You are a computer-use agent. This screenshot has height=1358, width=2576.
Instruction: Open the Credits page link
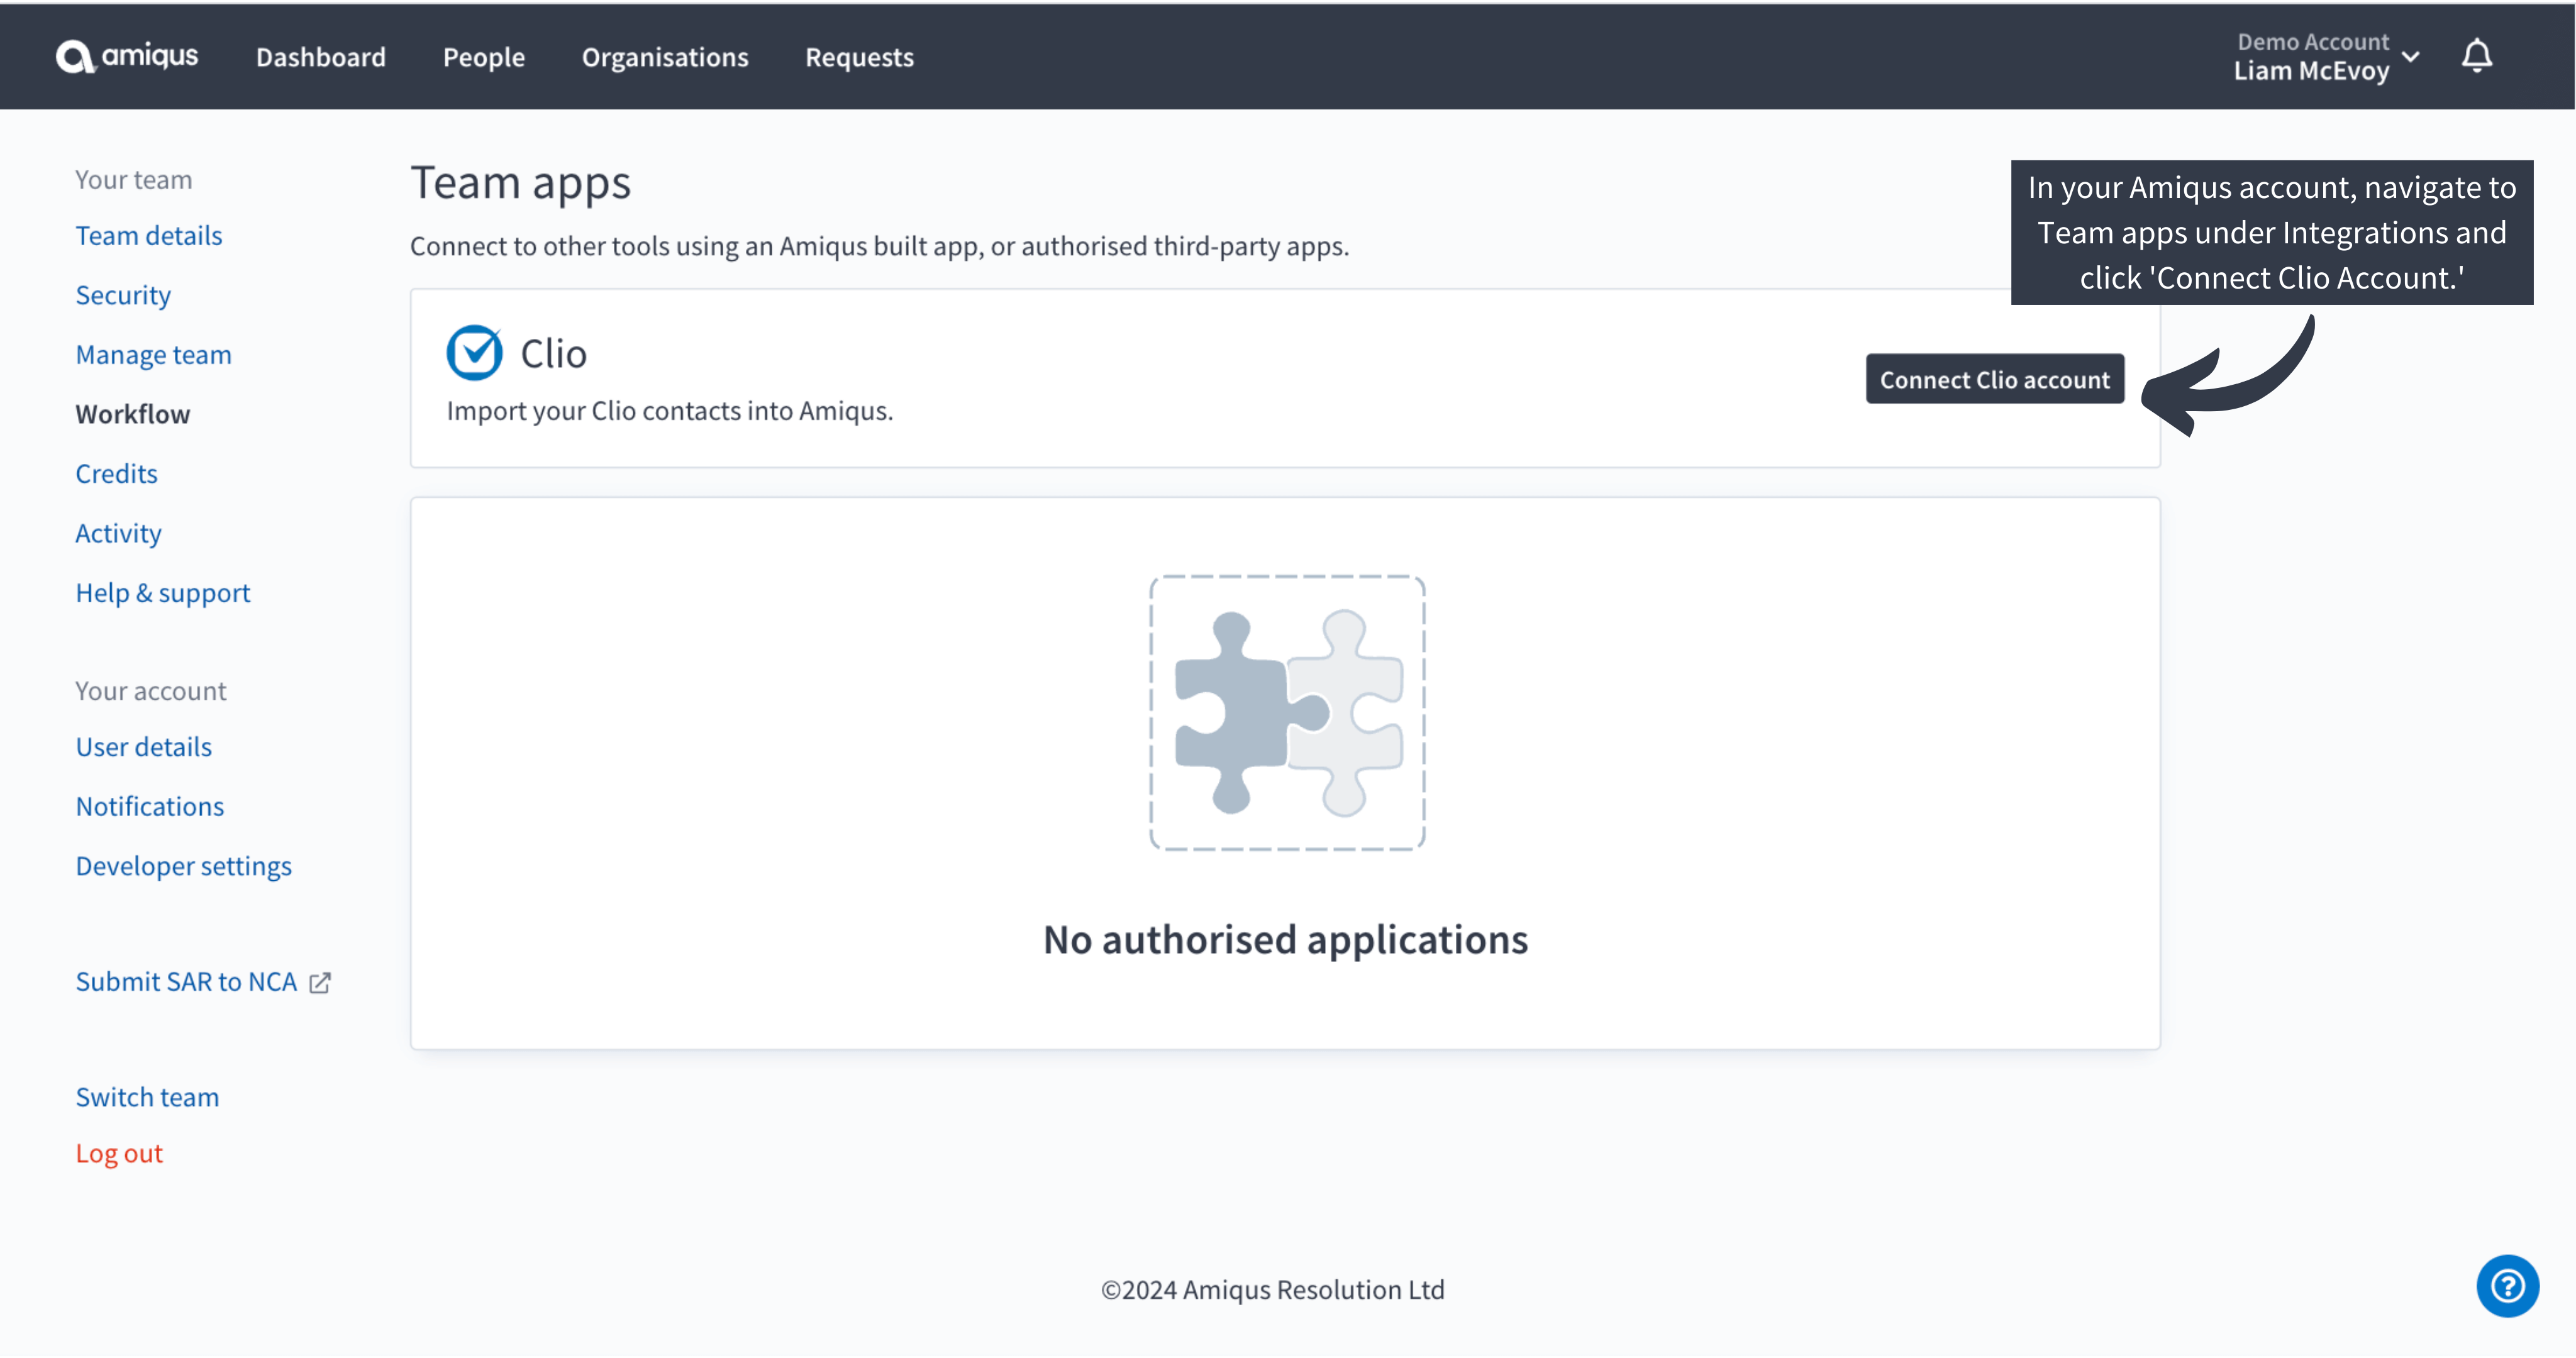click(116, 474)
